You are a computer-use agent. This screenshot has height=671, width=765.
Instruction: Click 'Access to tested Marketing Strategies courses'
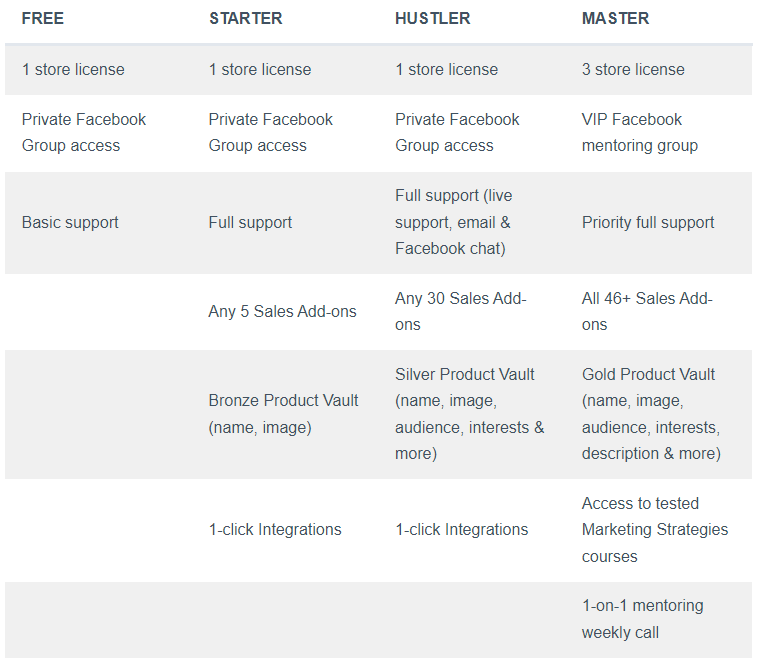[655, 529]
